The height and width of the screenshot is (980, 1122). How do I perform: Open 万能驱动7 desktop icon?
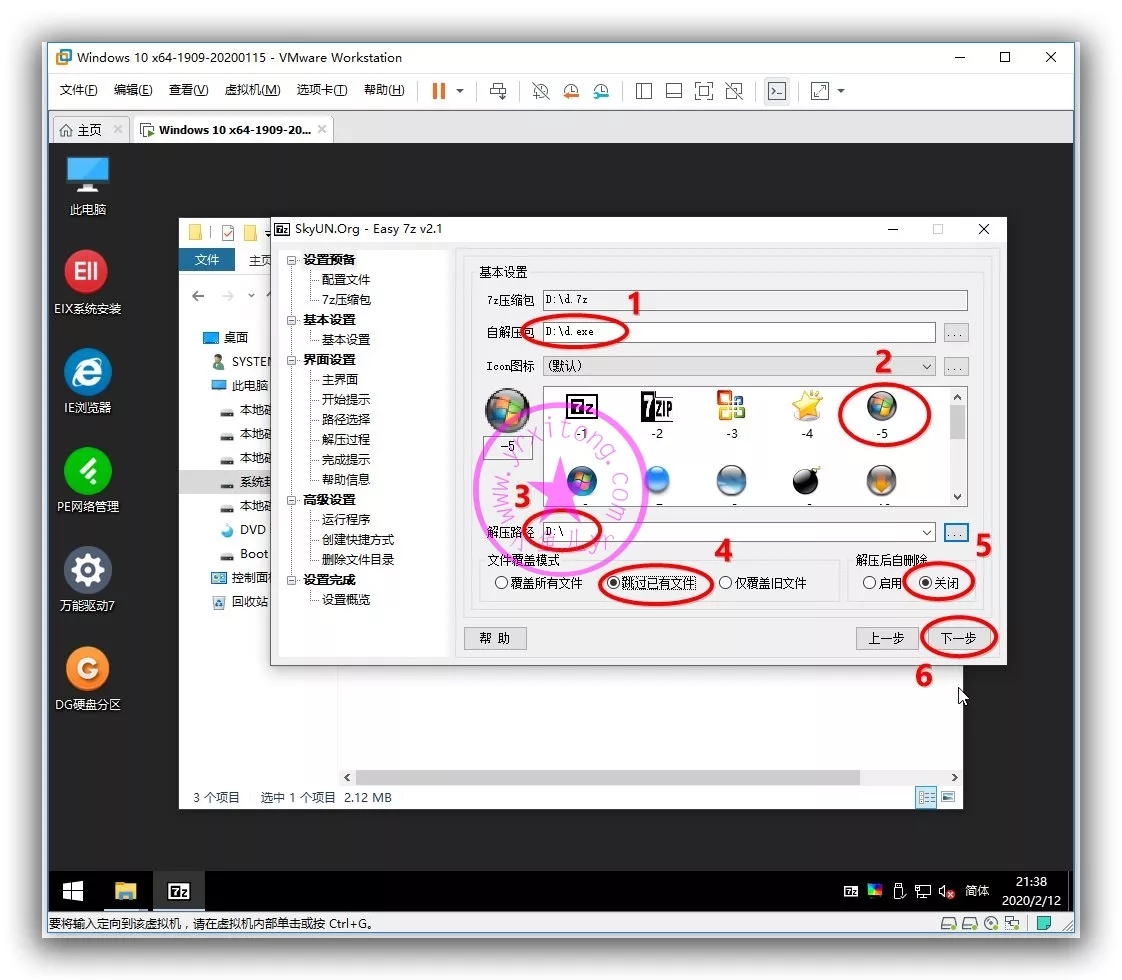pyautogui.click(x=87, y=570)
